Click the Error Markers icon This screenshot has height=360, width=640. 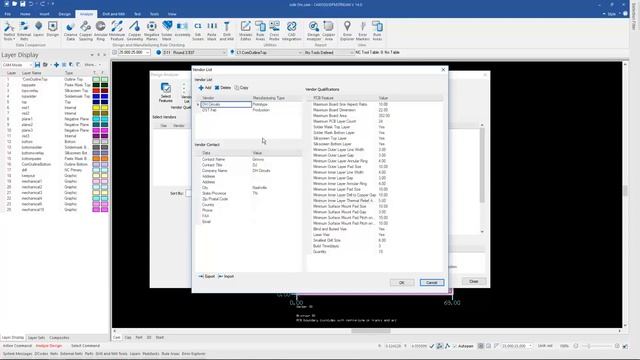(x=362, y=31)
